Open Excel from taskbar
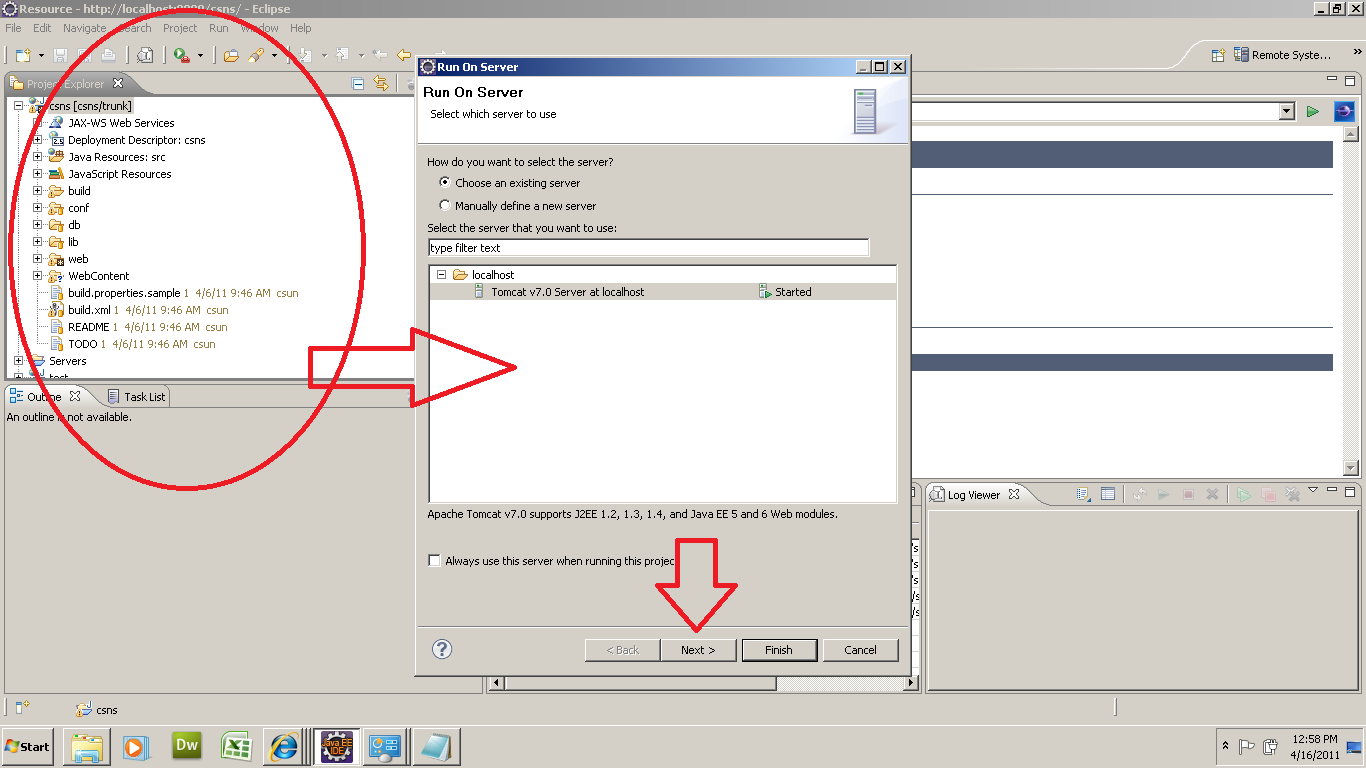Image resolution: width=1366 pixels, height=768 pixels. (x=236, y=746)
